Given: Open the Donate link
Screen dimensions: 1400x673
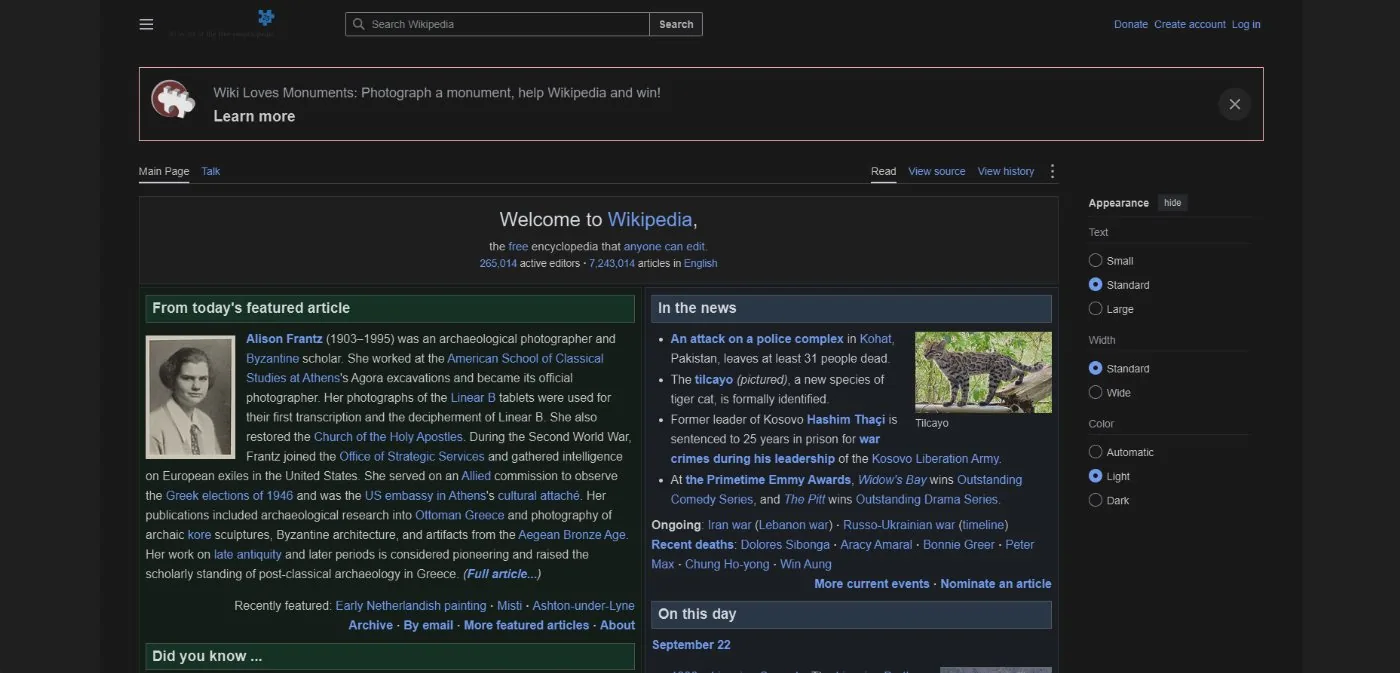Looking at the screenshot, I should point(1131,24).
